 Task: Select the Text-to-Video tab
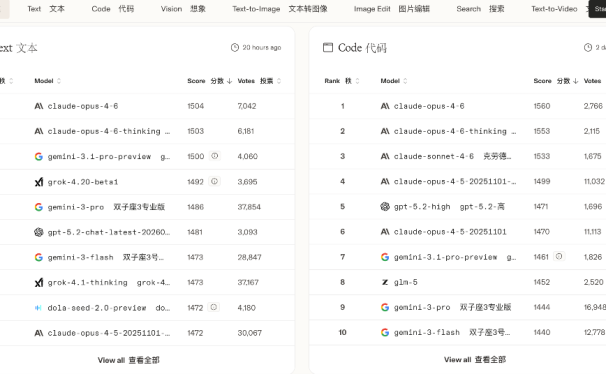point(554,9)
